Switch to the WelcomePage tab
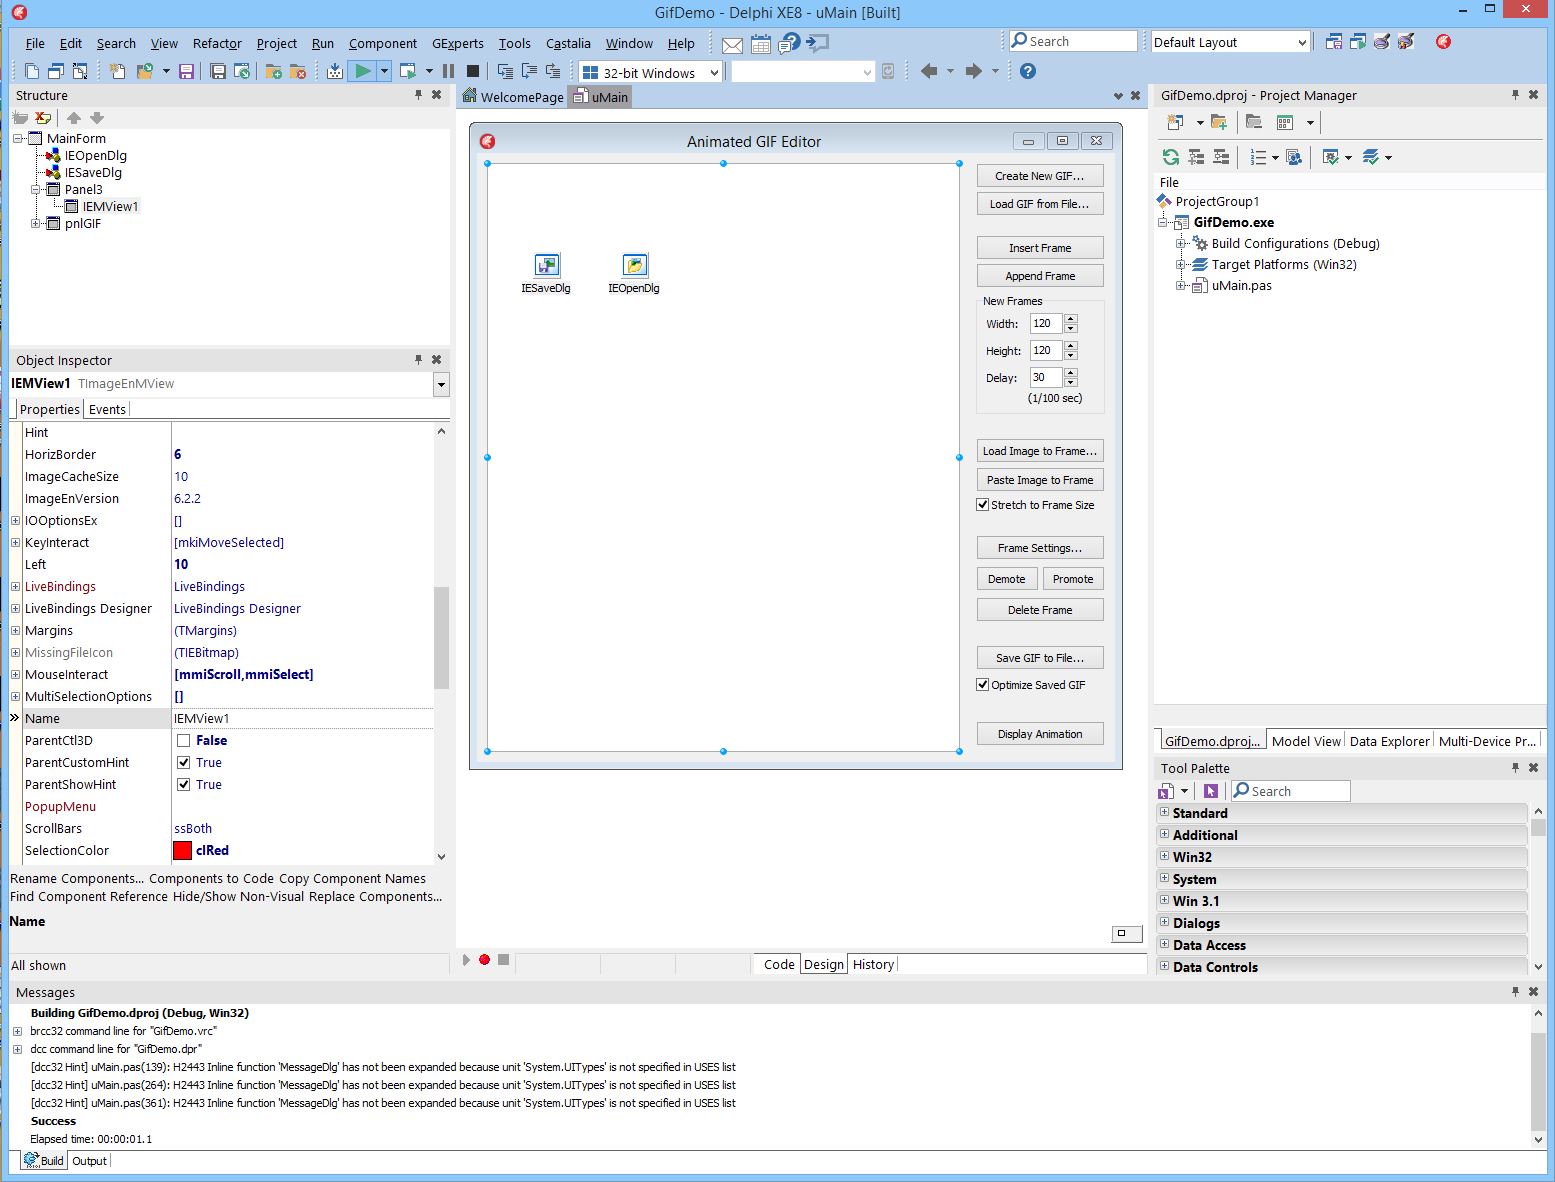The width and height of the screenshot is (1555, 1182). 513,97
